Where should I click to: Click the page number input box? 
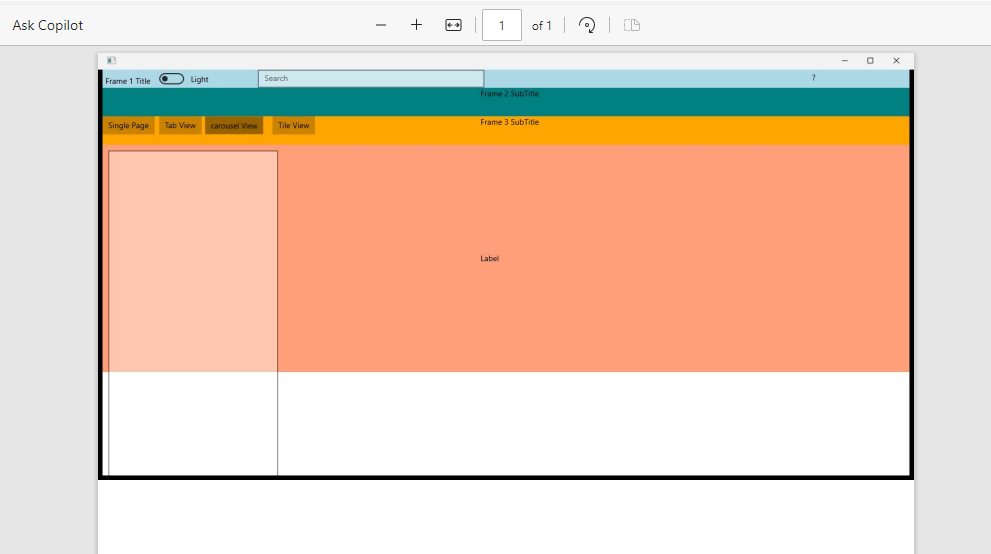502,25
